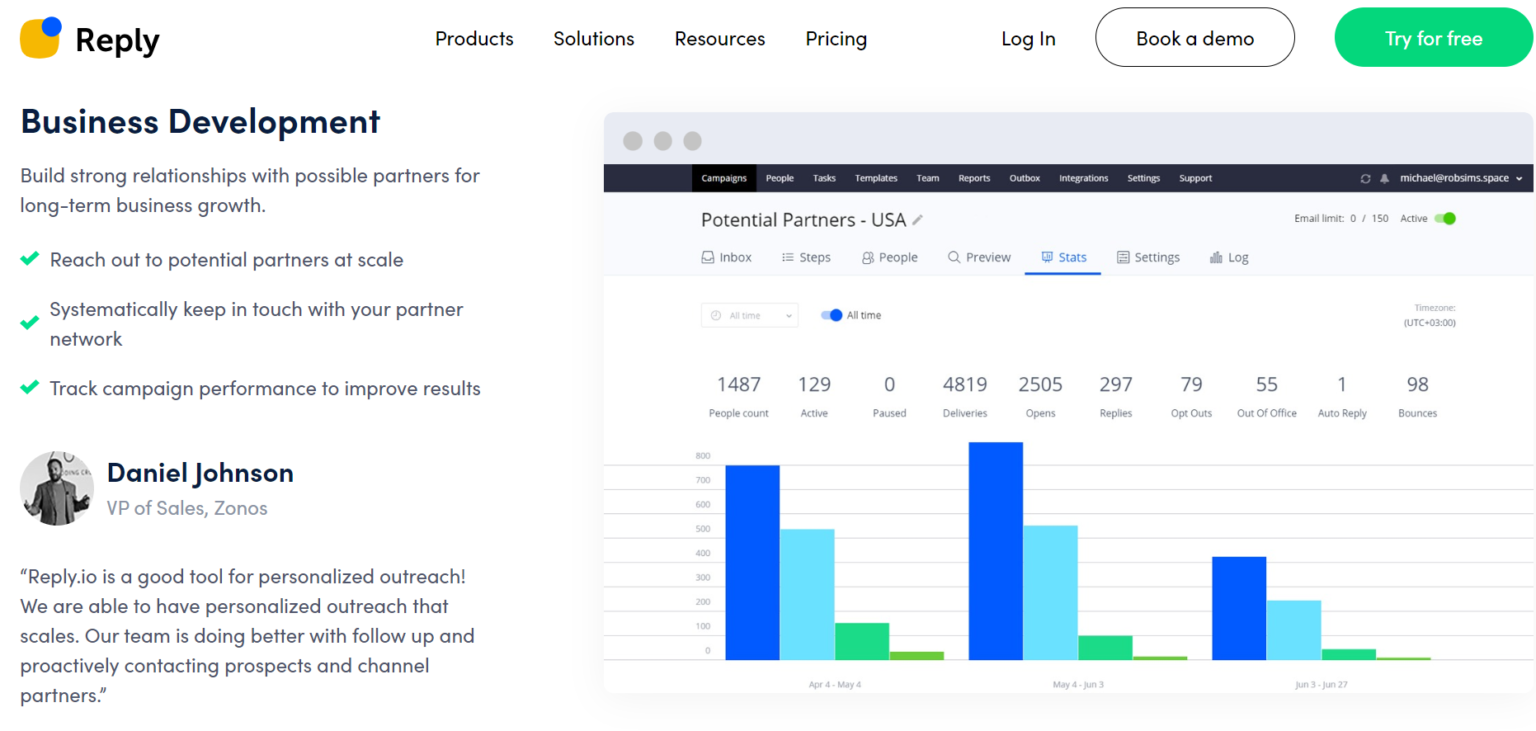
Task: Click the 79 Opt Outs stat
Action: click(1191, 396)
